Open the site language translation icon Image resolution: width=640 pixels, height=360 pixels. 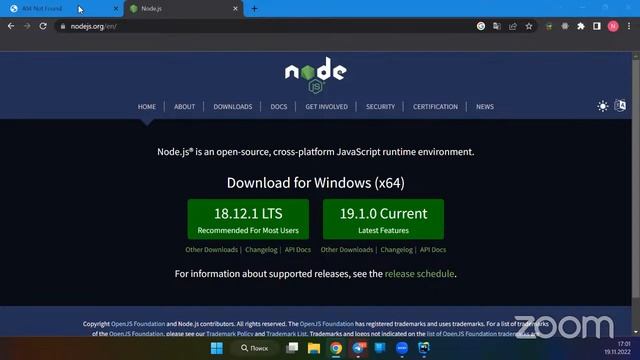point(620,105)
